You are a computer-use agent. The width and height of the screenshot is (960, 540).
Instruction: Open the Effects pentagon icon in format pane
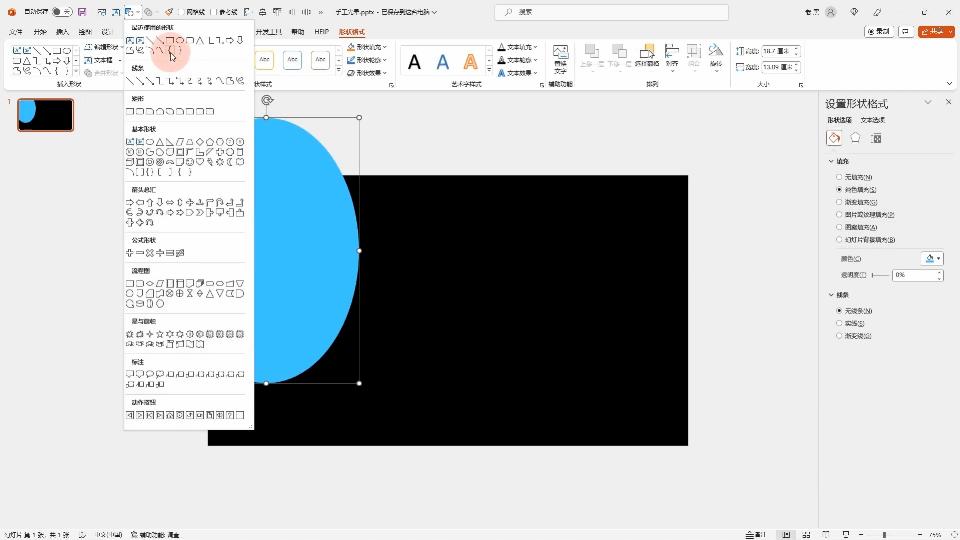(855, 138)
